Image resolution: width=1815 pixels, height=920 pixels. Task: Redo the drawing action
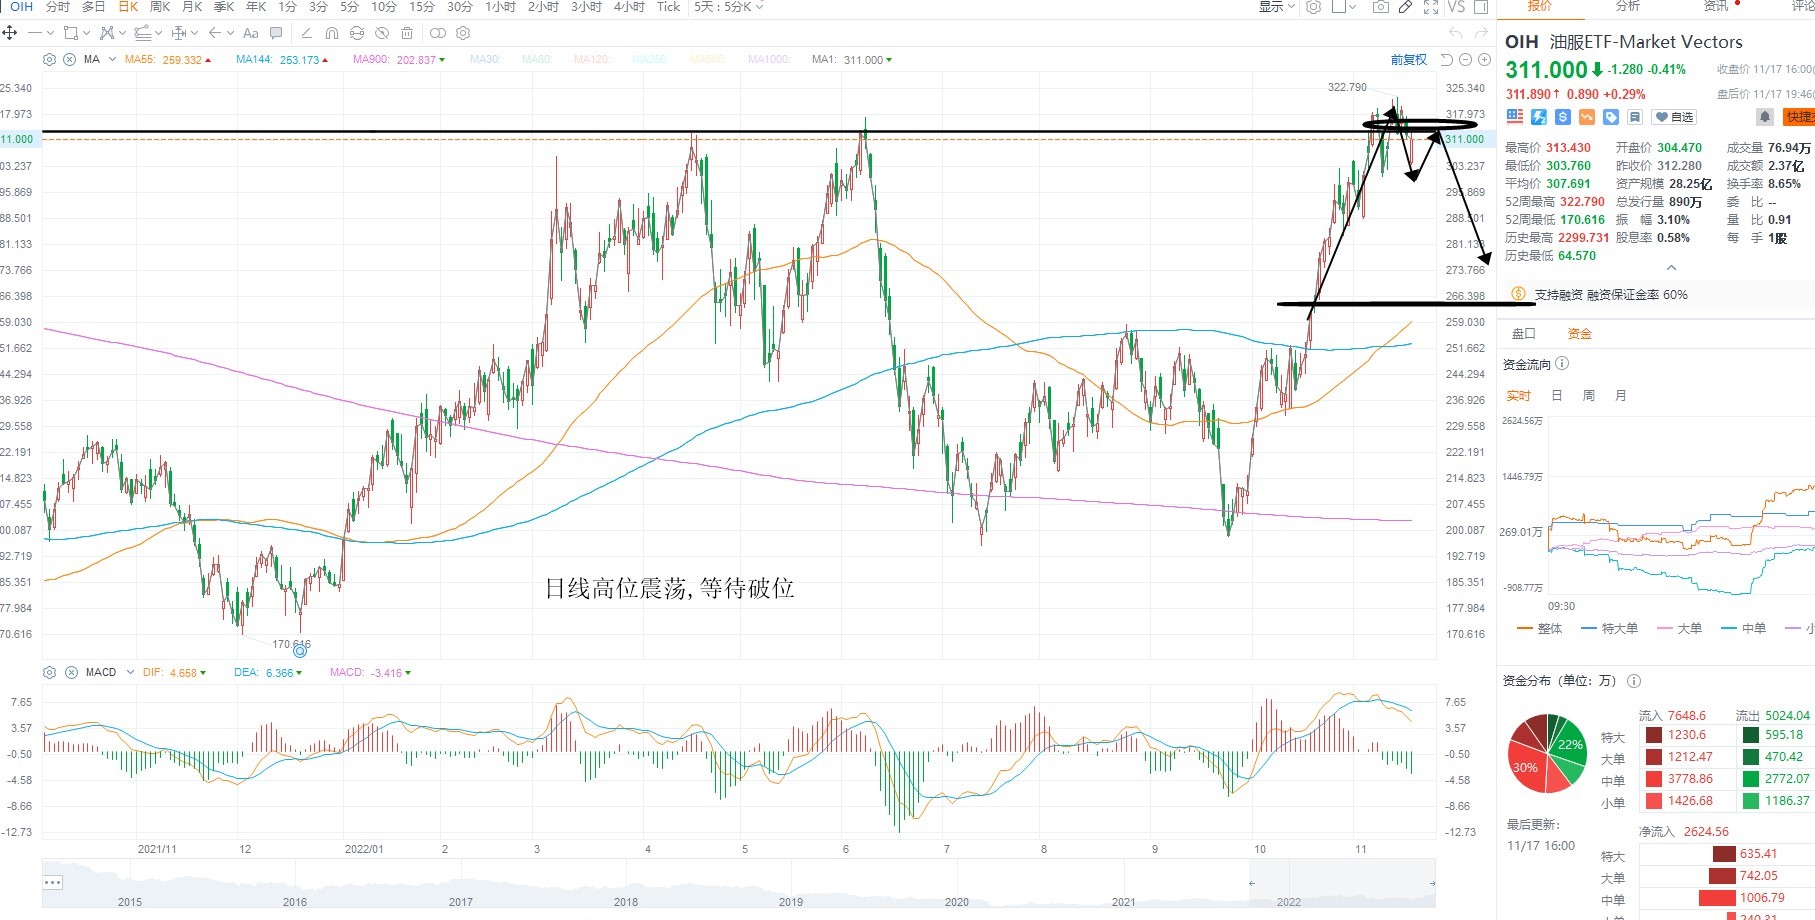(x=1481, y=33)
